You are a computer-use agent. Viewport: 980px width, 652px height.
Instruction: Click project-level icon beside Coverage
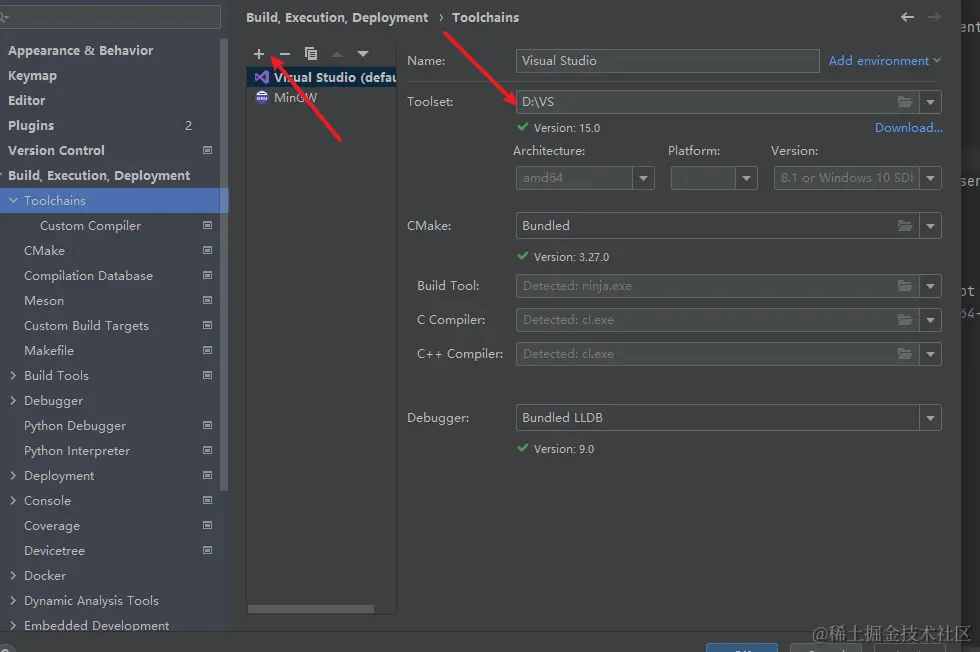point(208,525)
